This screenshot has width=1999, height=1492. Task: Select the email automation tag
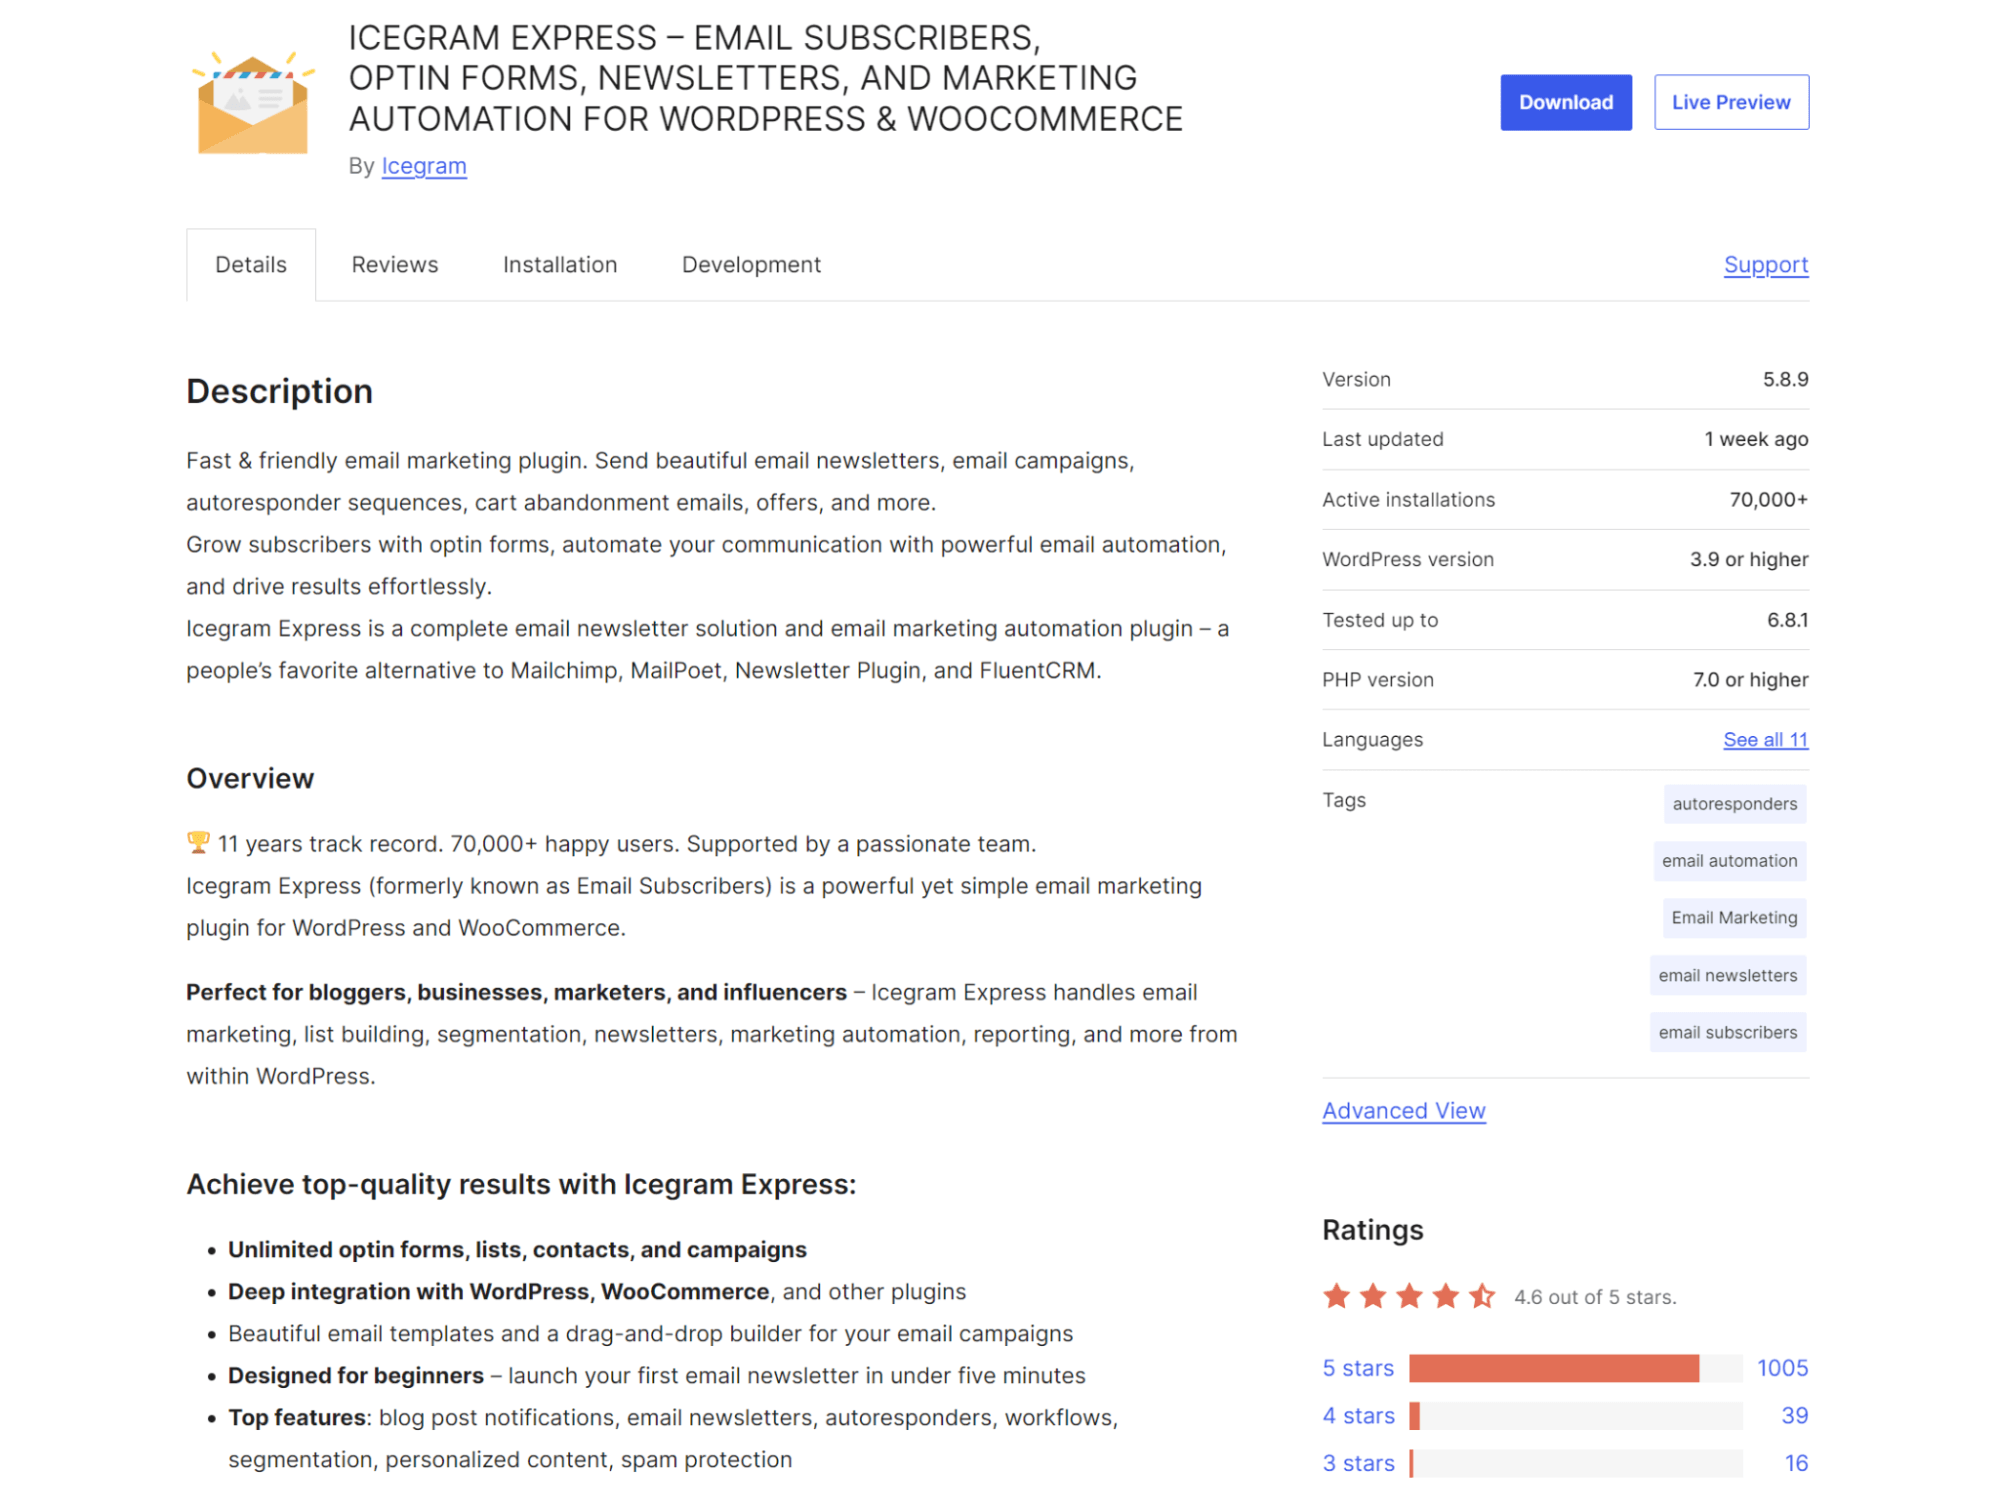(1729, 861)
